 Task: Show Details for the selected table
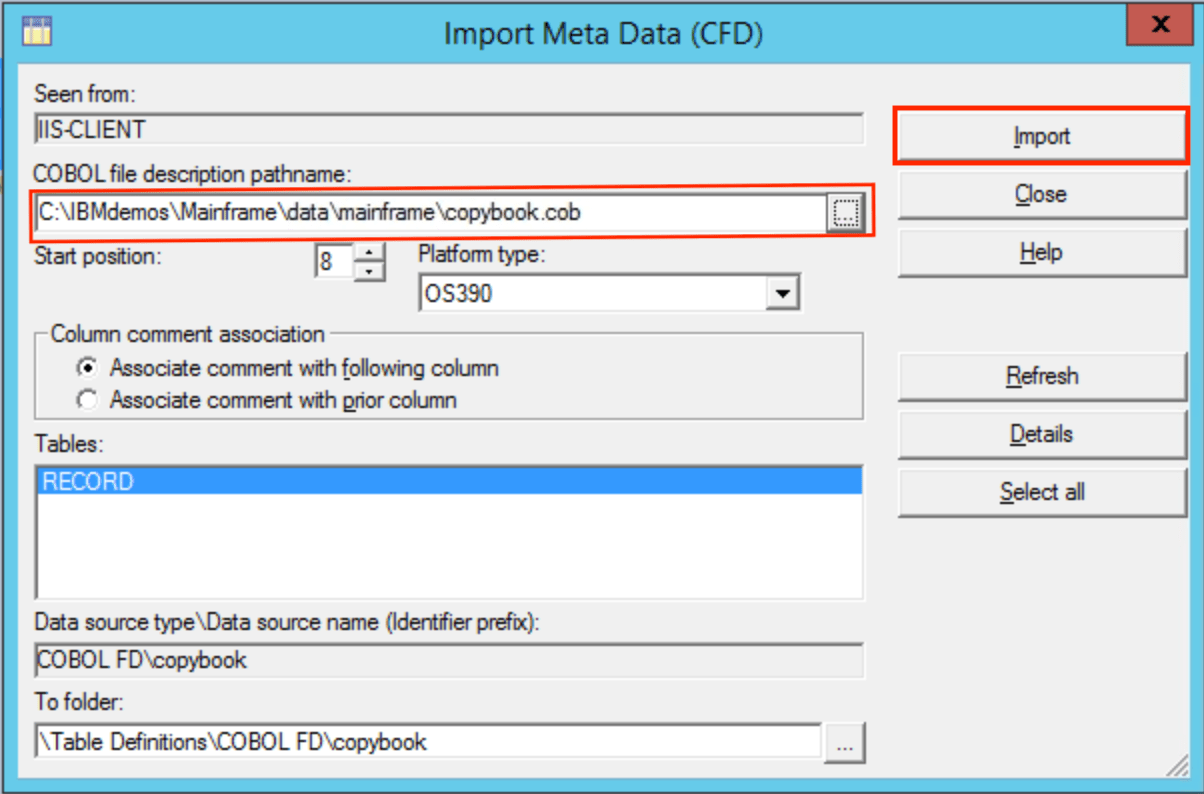pos(1041,434)
